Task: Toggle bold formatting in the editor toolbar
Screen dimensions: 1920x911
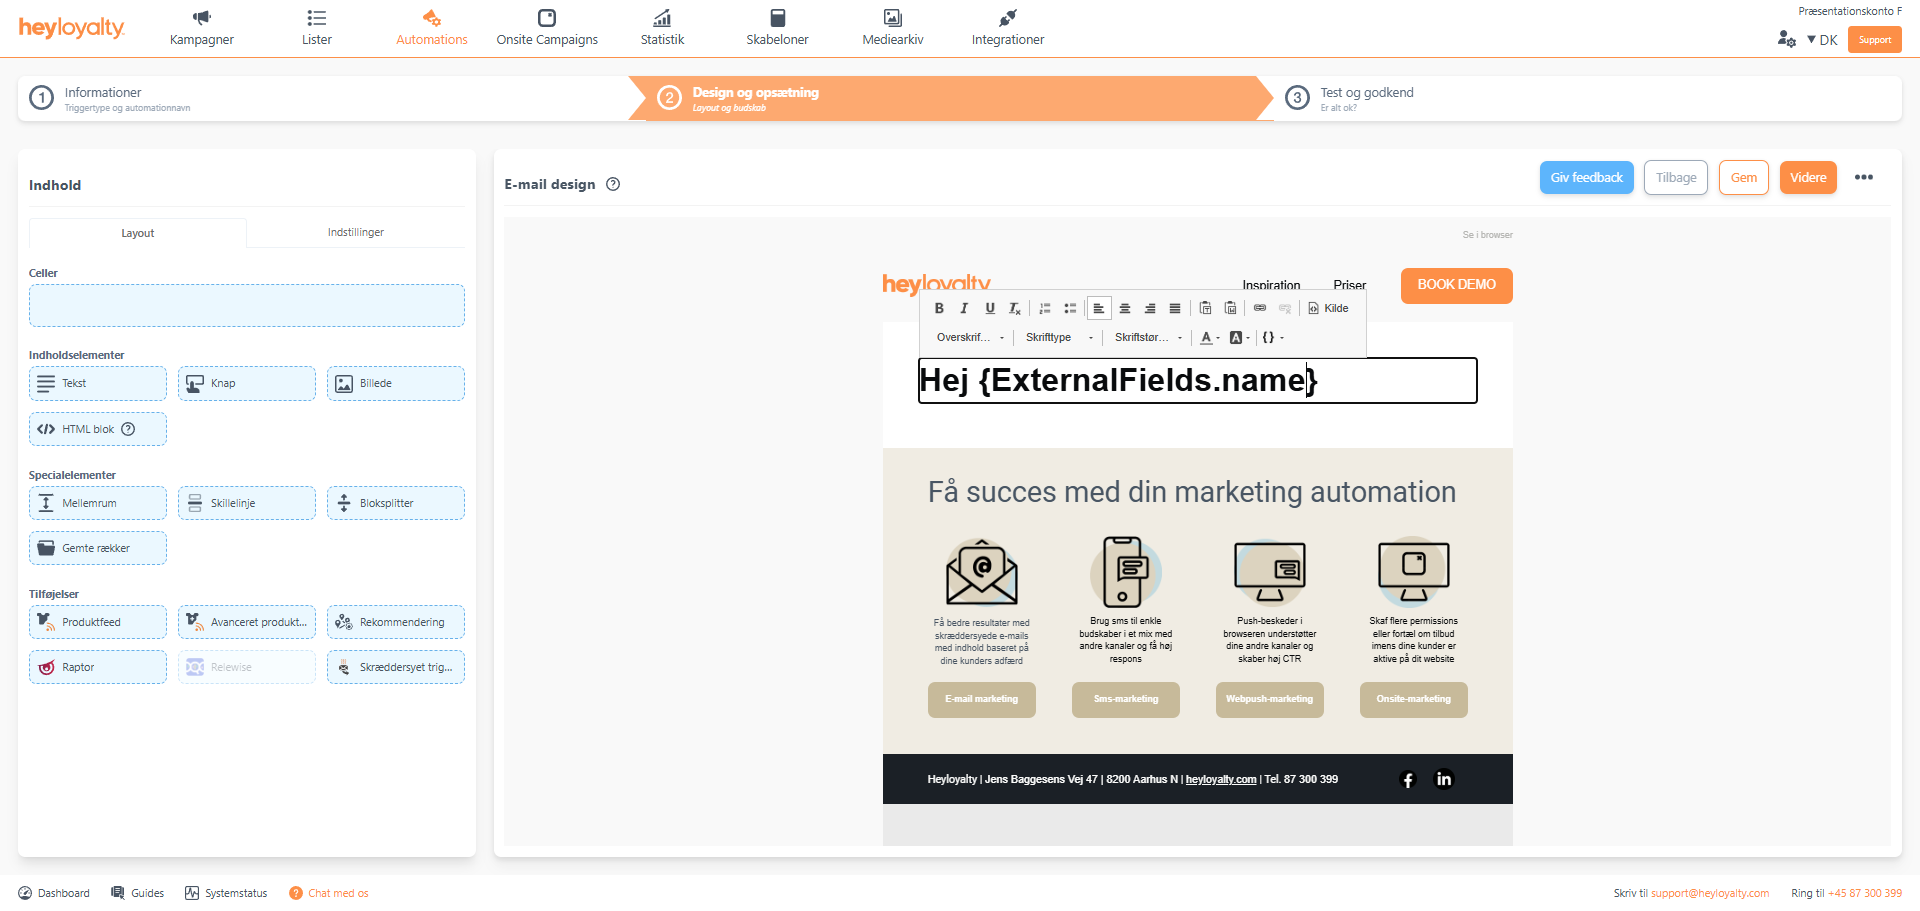Action: click(x=939, y=308)
